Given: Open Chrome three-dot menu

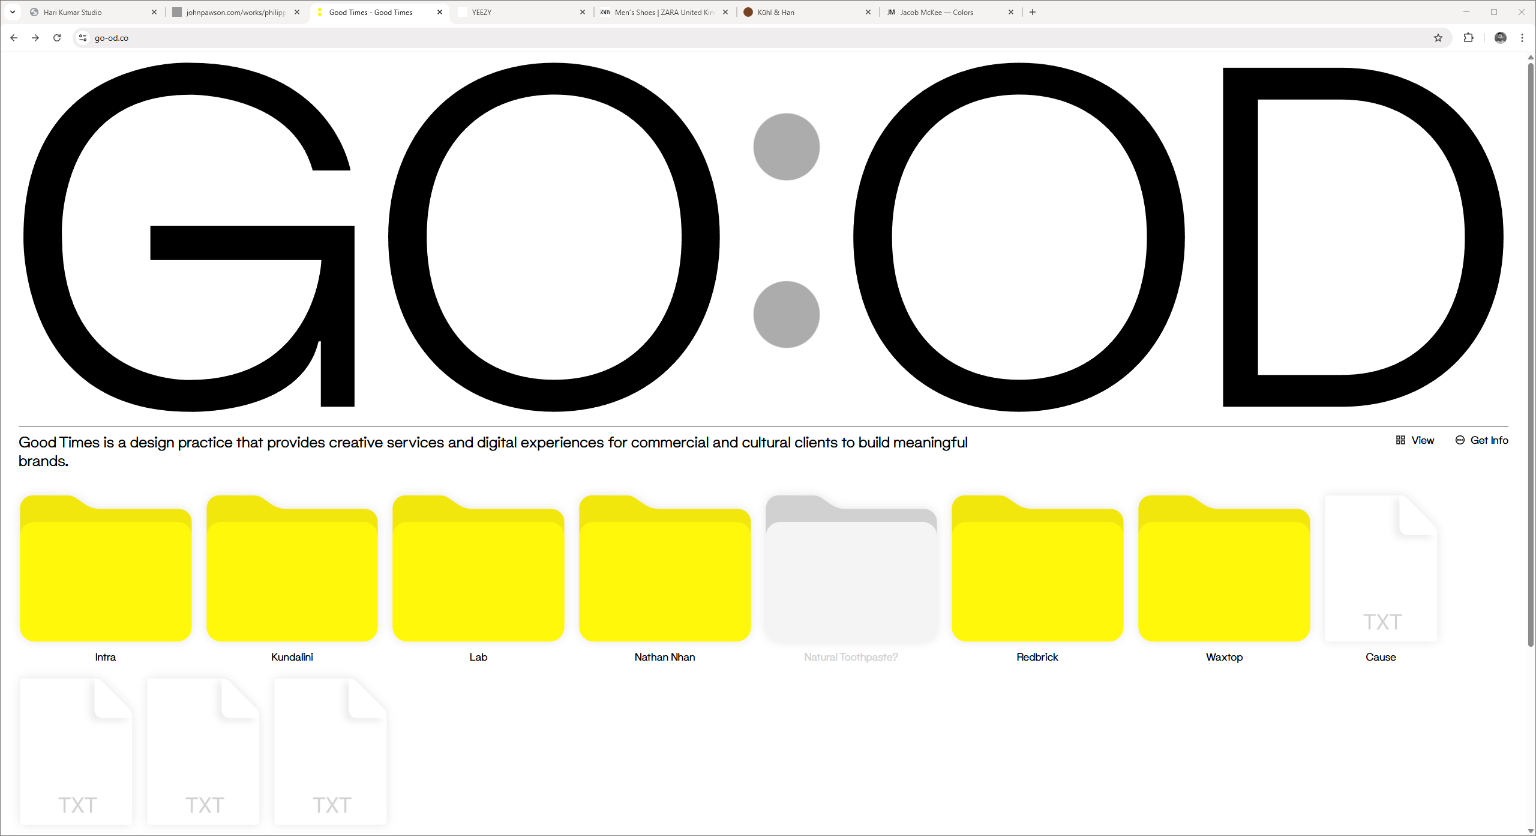Looking at the screenshot, I should [1522, 38].
